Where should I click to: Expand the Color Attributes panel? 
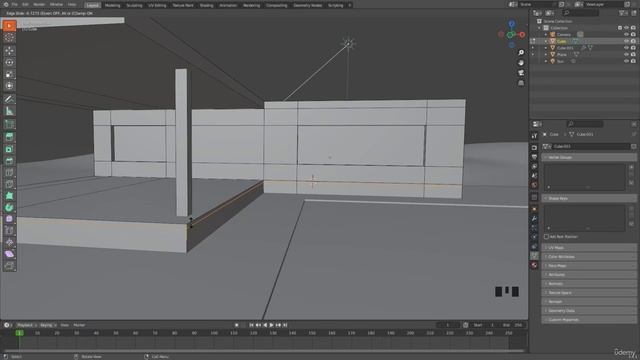tap(589, 257)
